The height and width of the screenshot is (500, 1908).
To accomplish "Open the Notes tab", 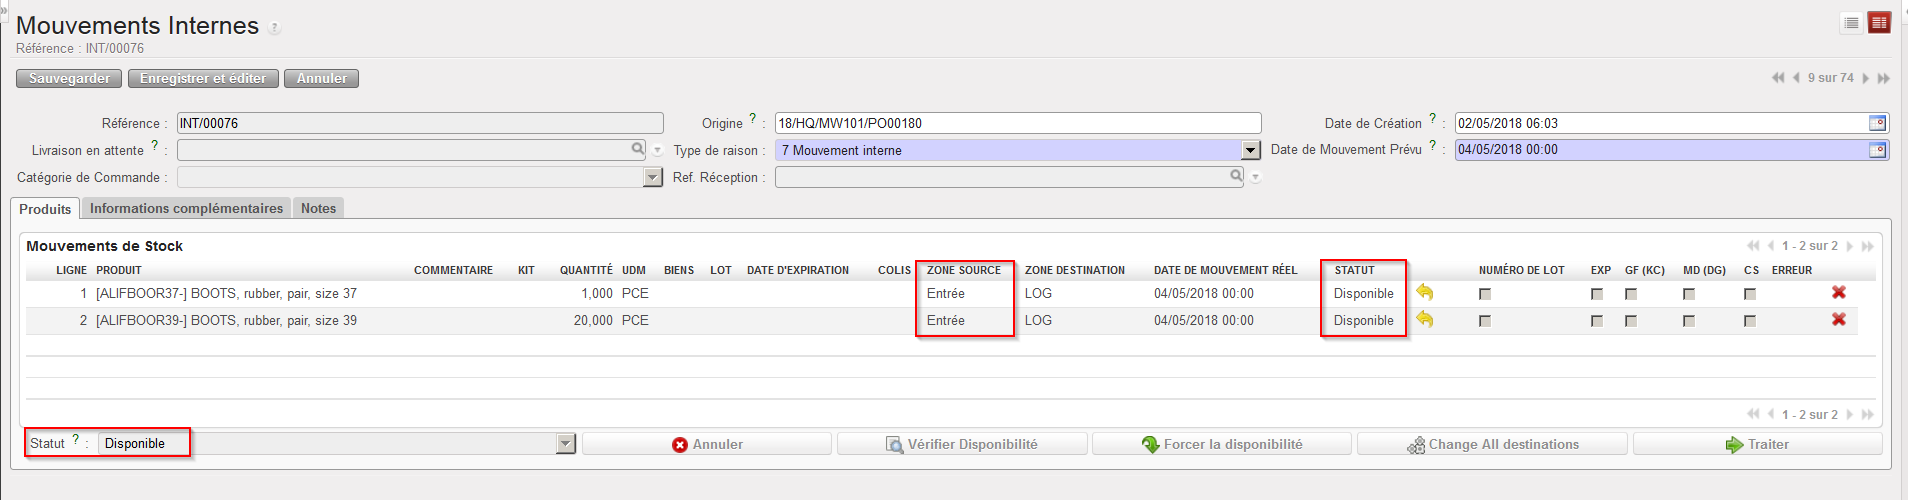I will pyautogui.click(x=318, y=208).
